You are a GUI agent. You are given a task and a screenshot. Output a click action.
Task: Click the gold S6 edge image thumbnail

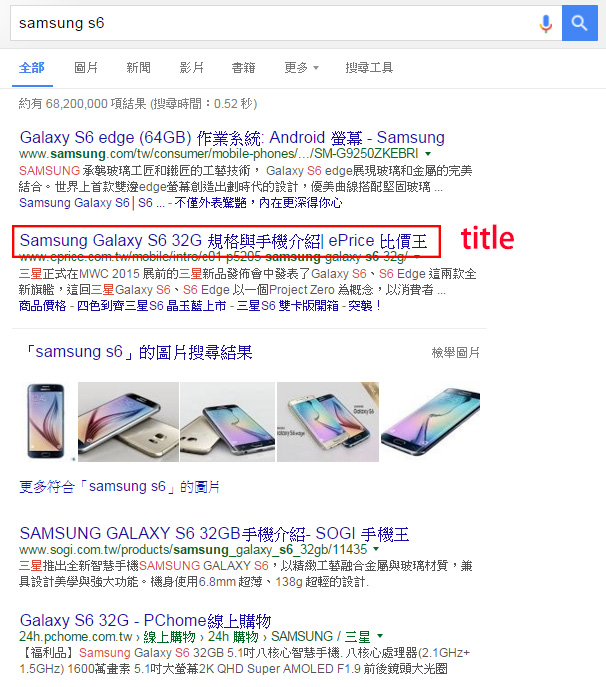227,422
